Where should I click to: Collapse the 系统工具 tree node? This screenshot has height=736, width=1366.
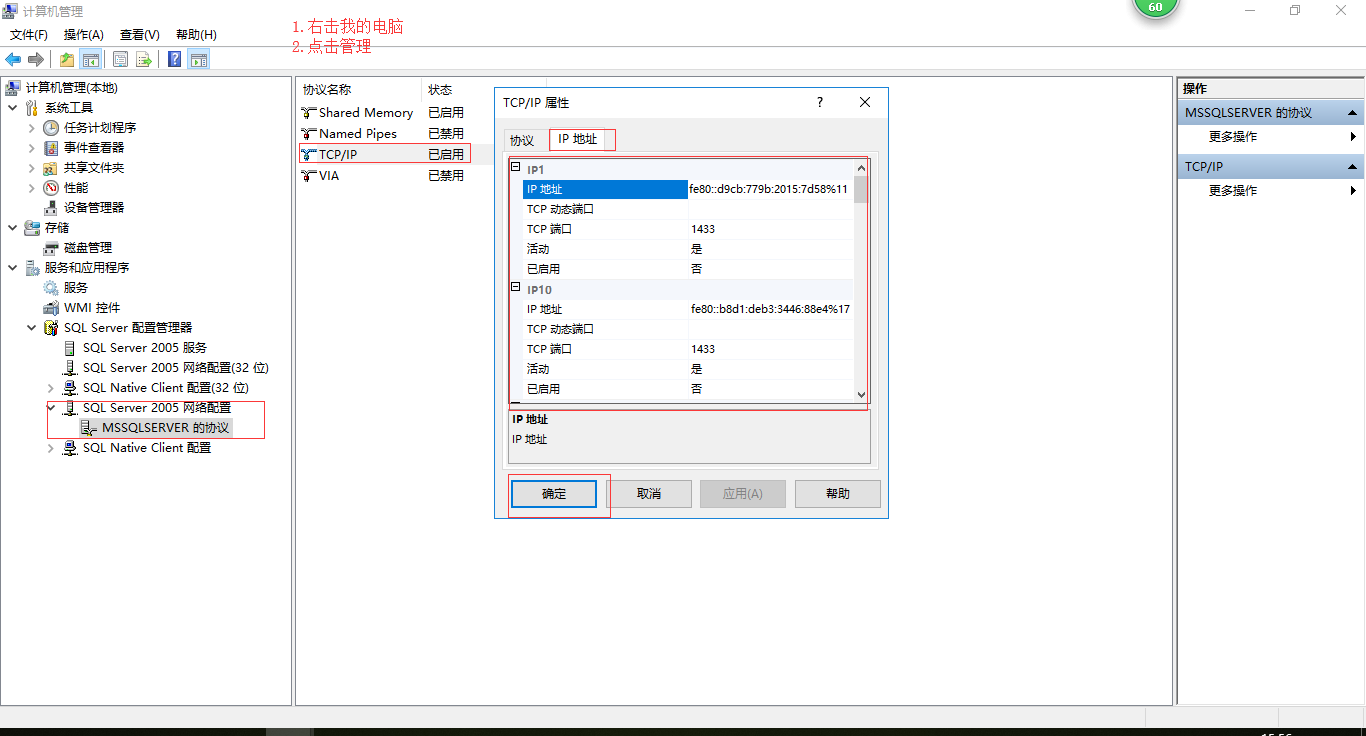click(x=12, y=107)
